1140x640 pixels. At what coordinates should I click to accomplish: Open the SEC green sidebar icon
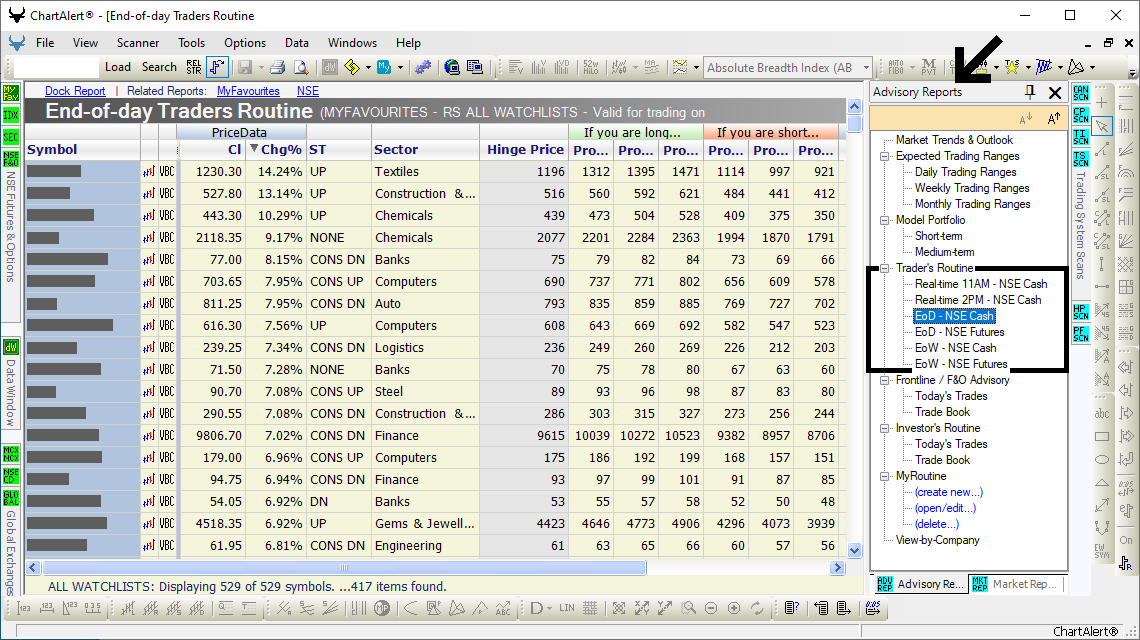click(x=11, y=137)
